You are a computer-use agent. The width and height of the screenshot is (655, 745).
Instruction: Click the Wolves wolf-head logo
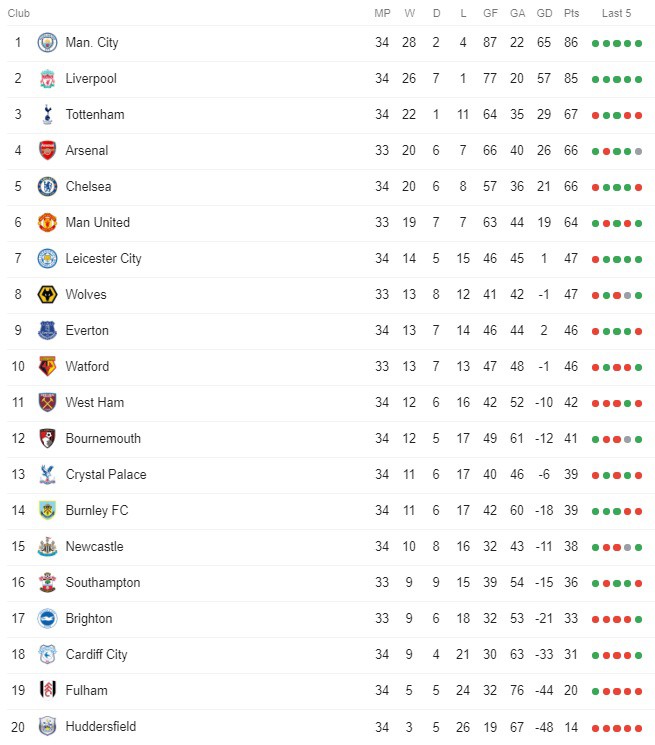(x=47, y=295)
